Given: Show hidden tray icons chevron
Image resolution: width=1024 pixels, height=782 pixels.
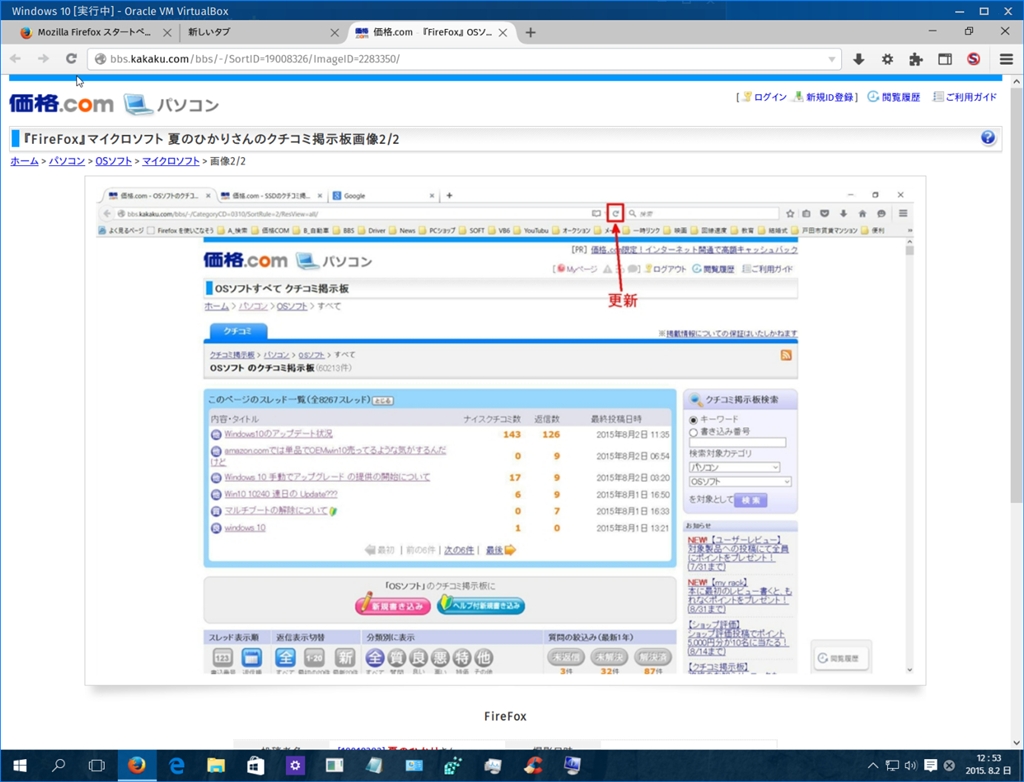Looking at the screenshot, I should tap(873, 766).
